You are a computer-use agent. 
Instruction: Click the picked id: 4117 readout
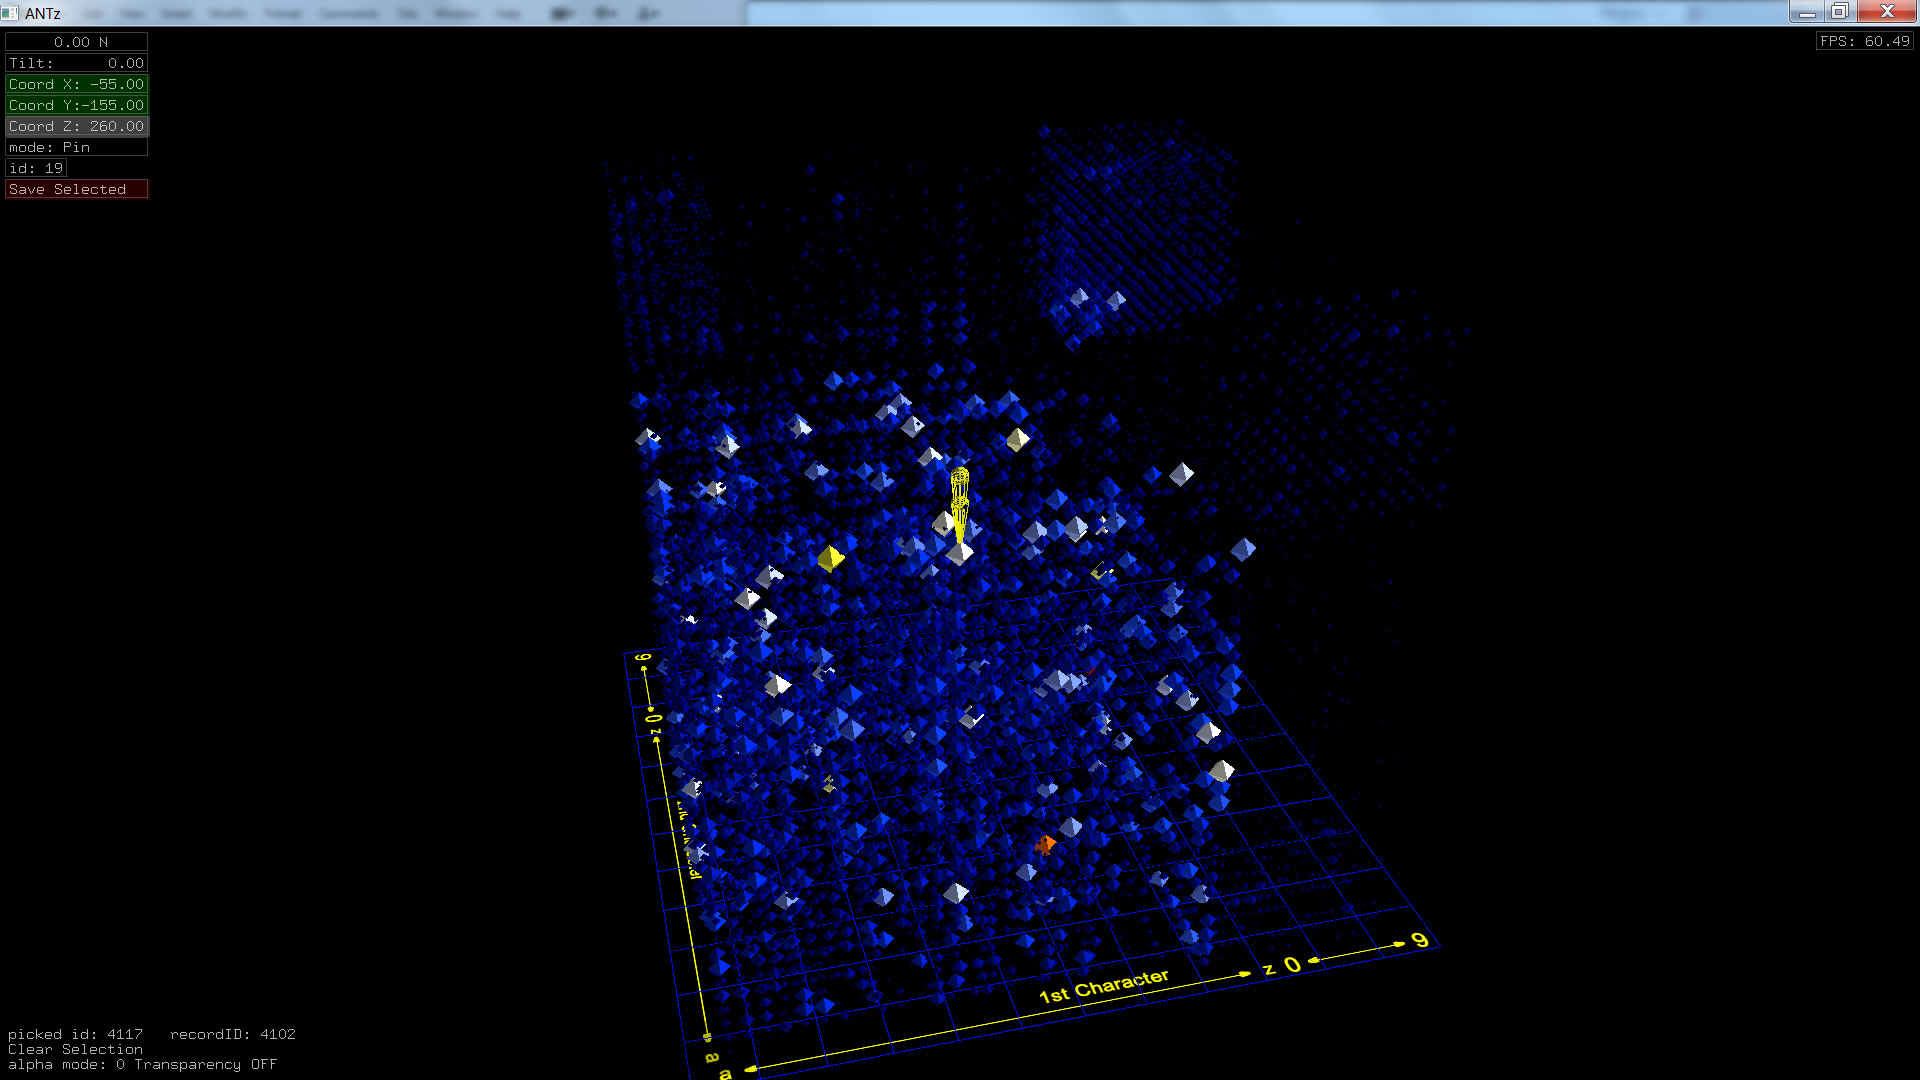[x=75, y=1034]
